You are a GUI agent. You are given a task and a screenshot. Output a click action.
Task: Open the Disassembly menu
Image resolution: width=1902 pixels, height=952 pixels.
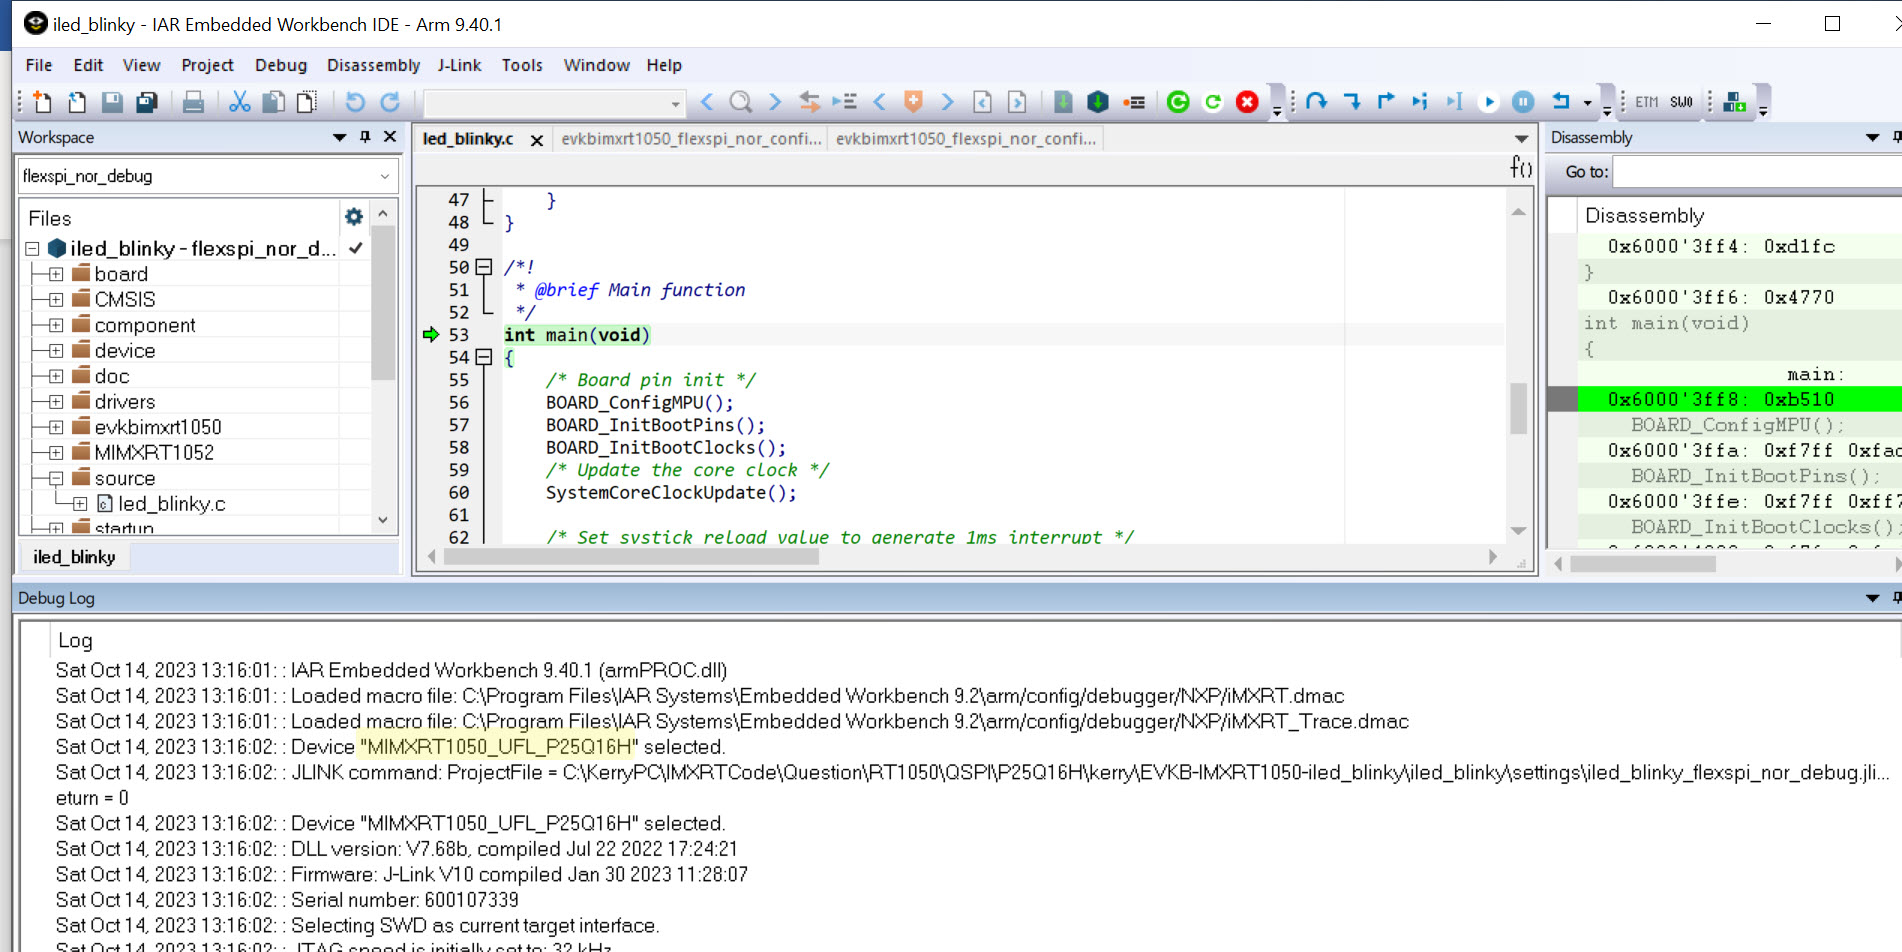pos(372,65)
